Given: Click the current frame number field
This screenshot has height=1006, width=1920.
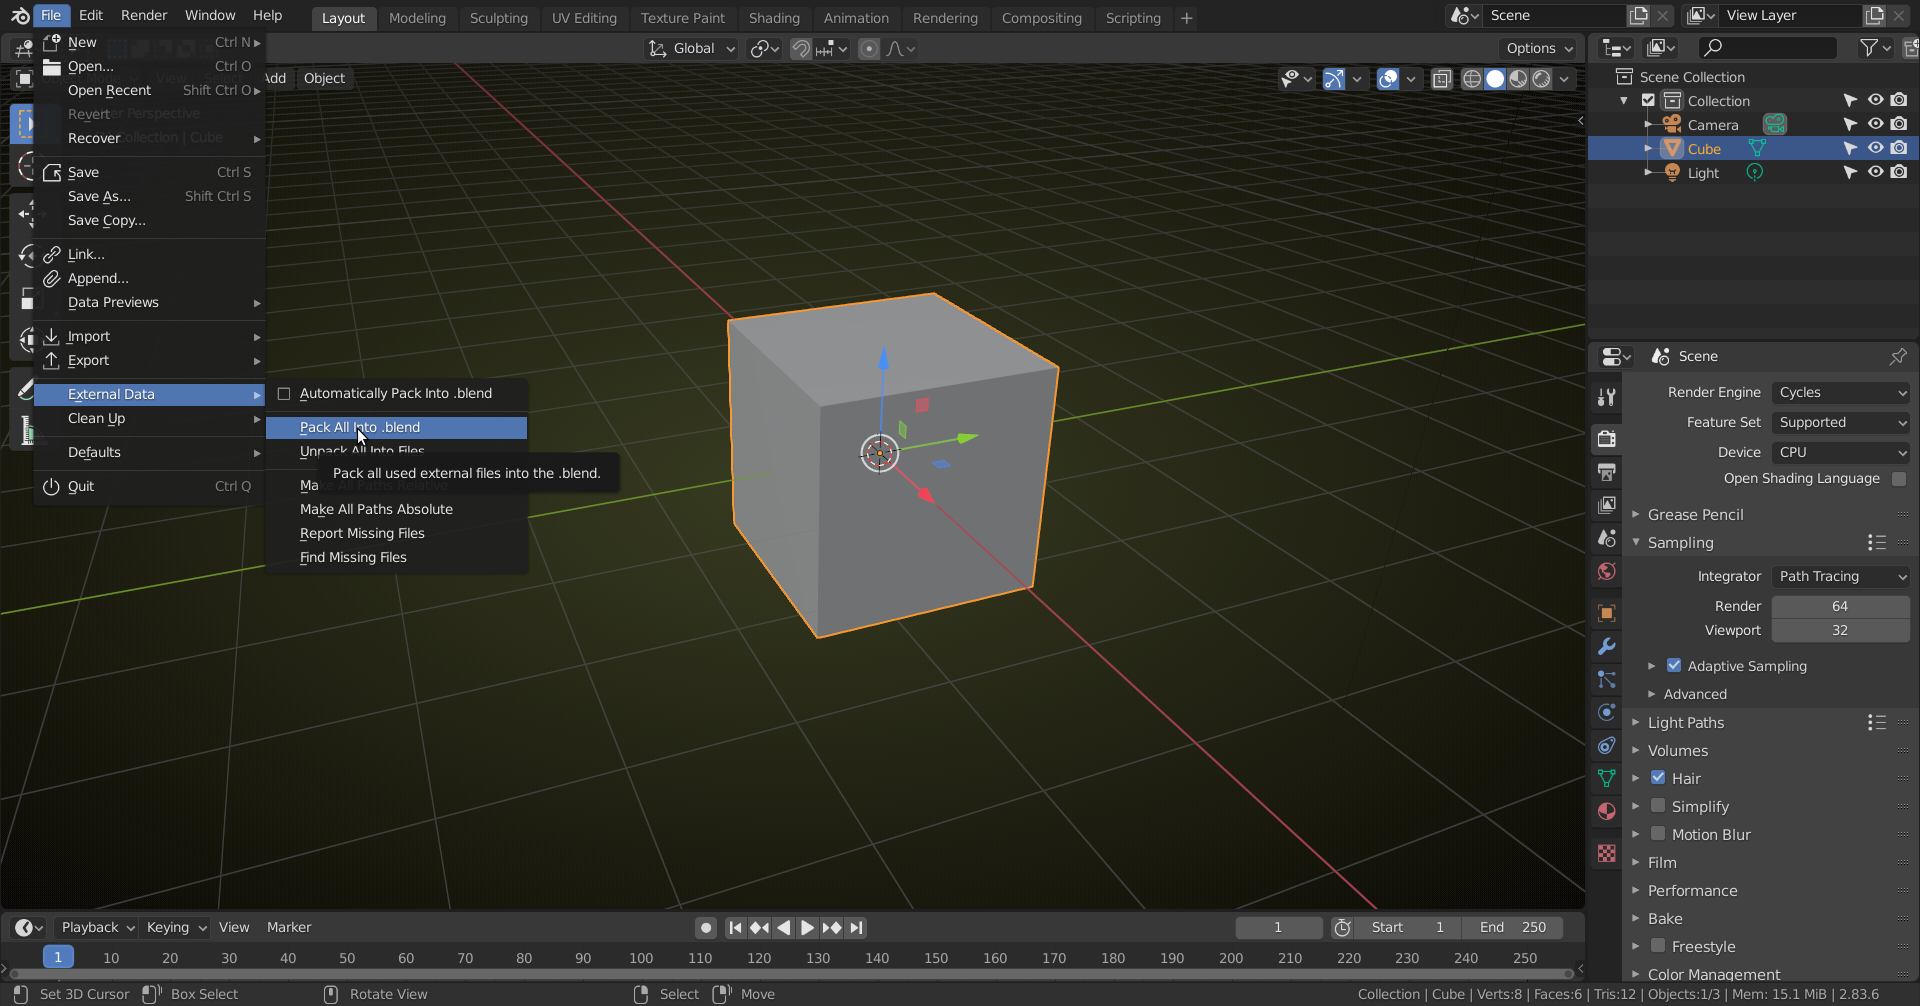Looking at the screenshot, I should click(1278, 928).
